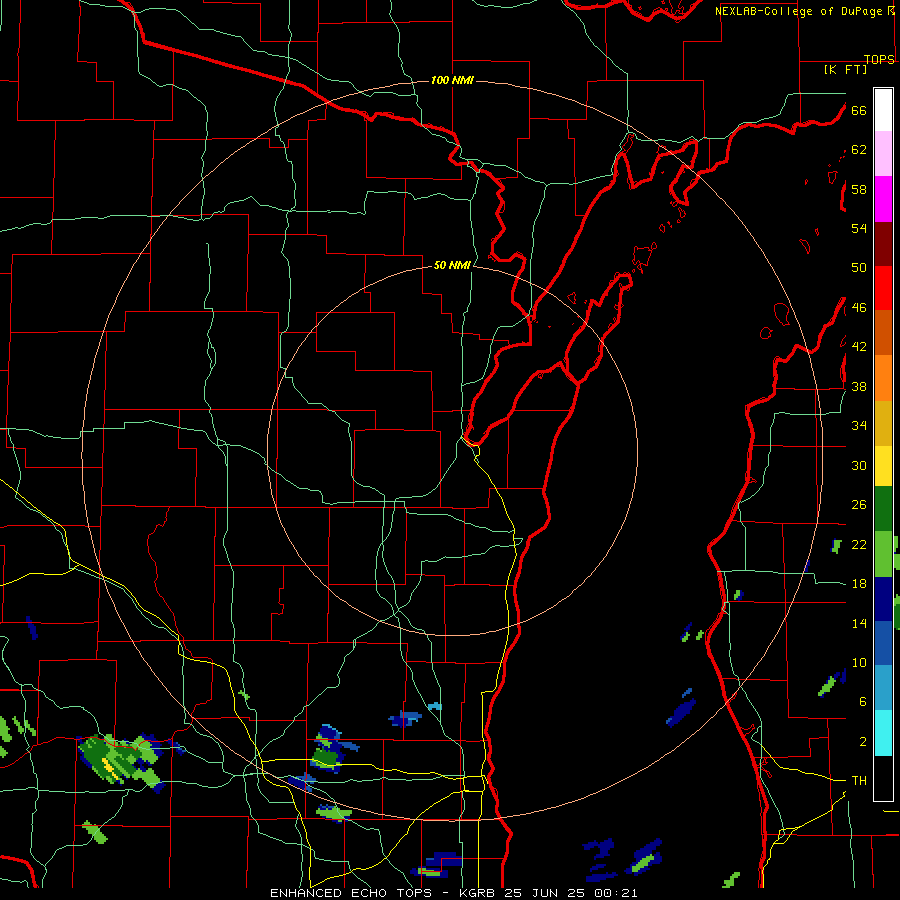Select the bright orange legend swatch
This screenshot has width=900, height=900.
(883, 378)
